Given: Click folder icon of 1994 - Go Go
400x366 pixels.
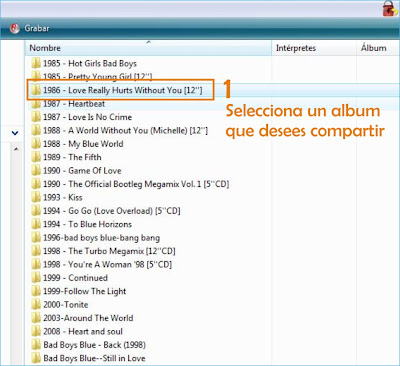Looking at the screenshot, I should [36, 211].
